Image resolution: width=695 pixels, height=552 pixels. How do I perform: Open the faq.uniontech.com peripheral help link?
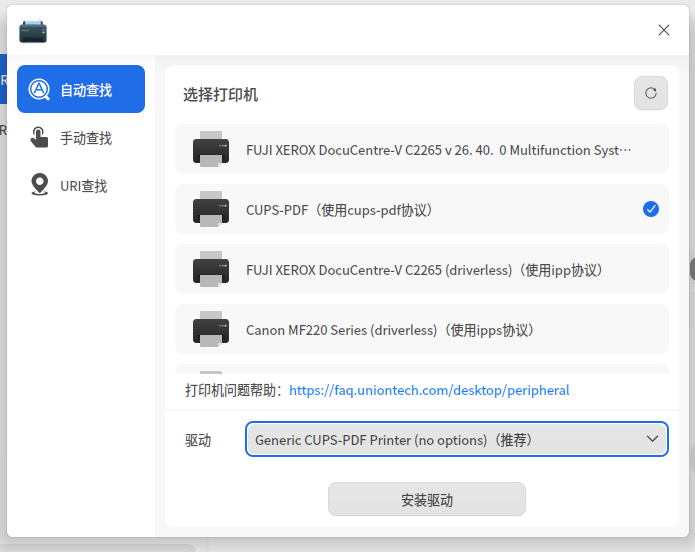[x=429, y=391]
